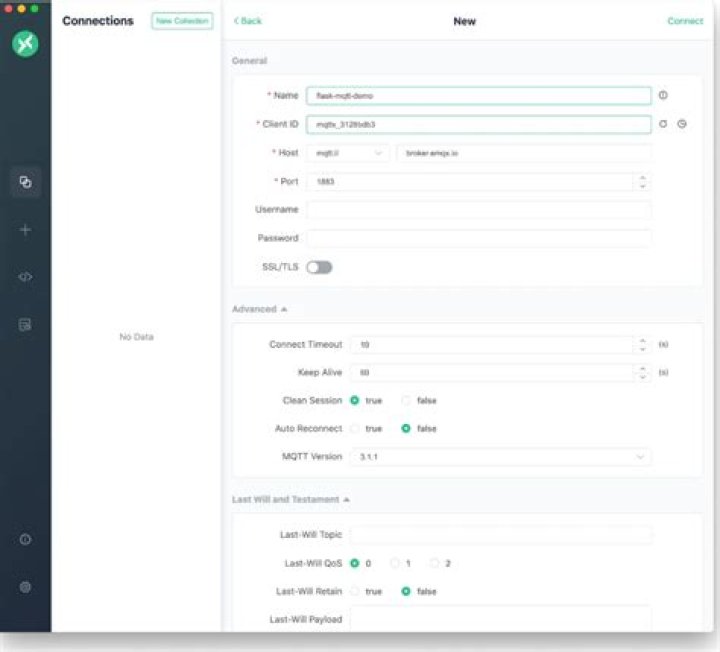720x652 pixels.
Task: Select Clean Session true
Action: coord(354,400)
